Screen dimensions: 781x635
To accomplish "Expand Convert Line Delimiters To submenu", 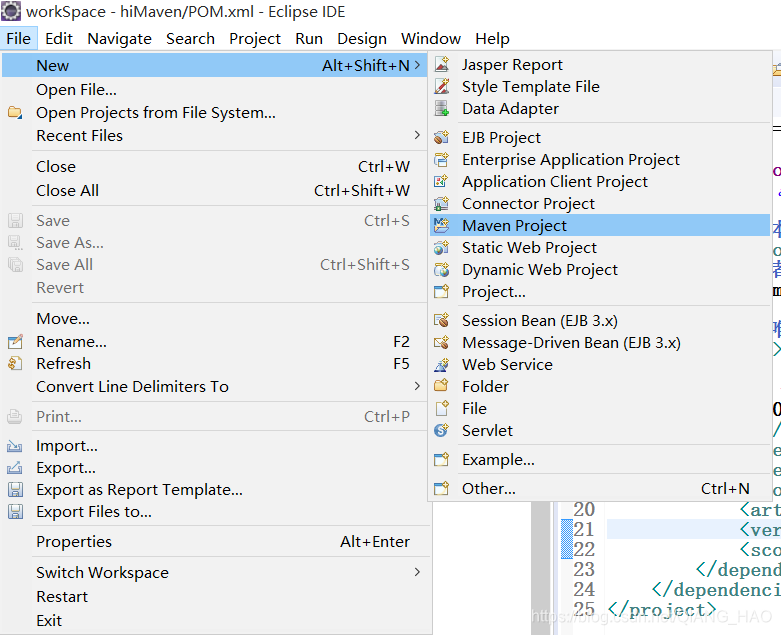I will click(x=417, y=386).
